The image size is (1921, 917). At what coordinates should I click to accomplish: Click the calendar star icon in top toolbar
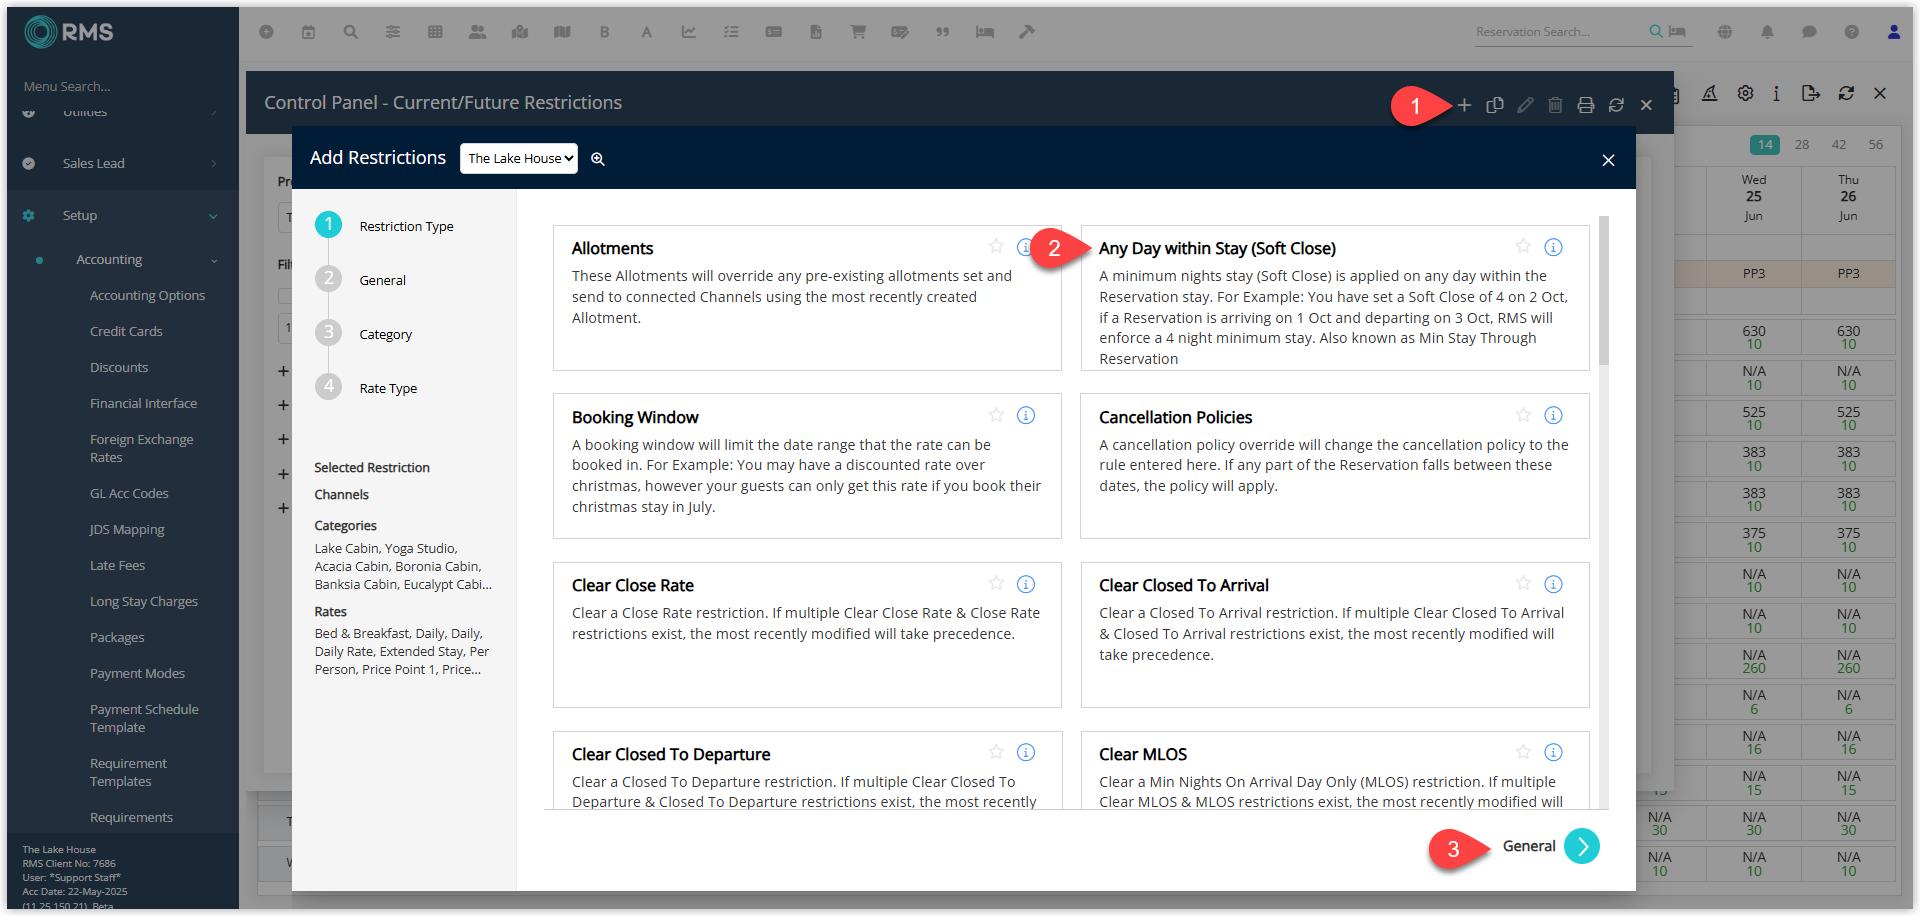309,32
